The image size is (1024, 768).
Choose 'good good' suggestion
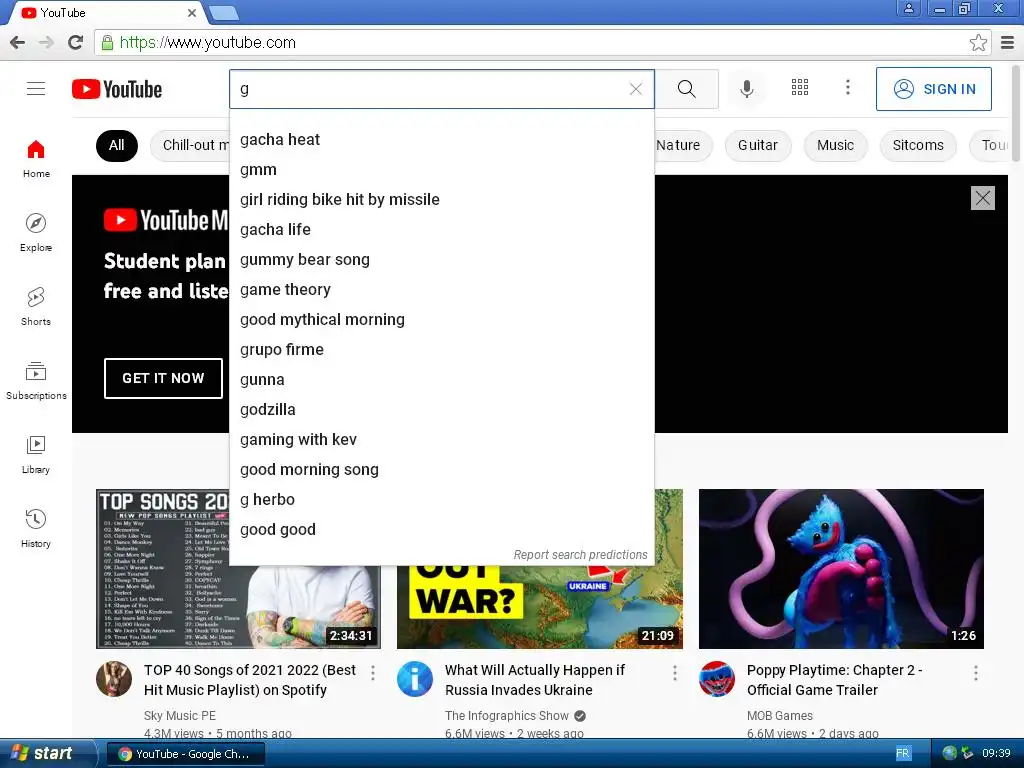click(441, 530)
